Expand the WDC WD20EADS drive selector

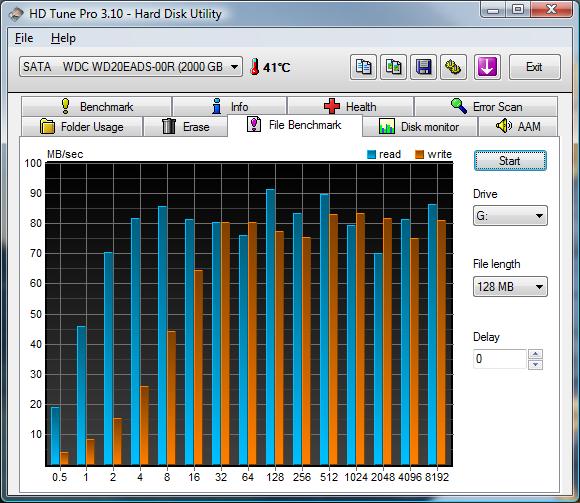[131, 67]
